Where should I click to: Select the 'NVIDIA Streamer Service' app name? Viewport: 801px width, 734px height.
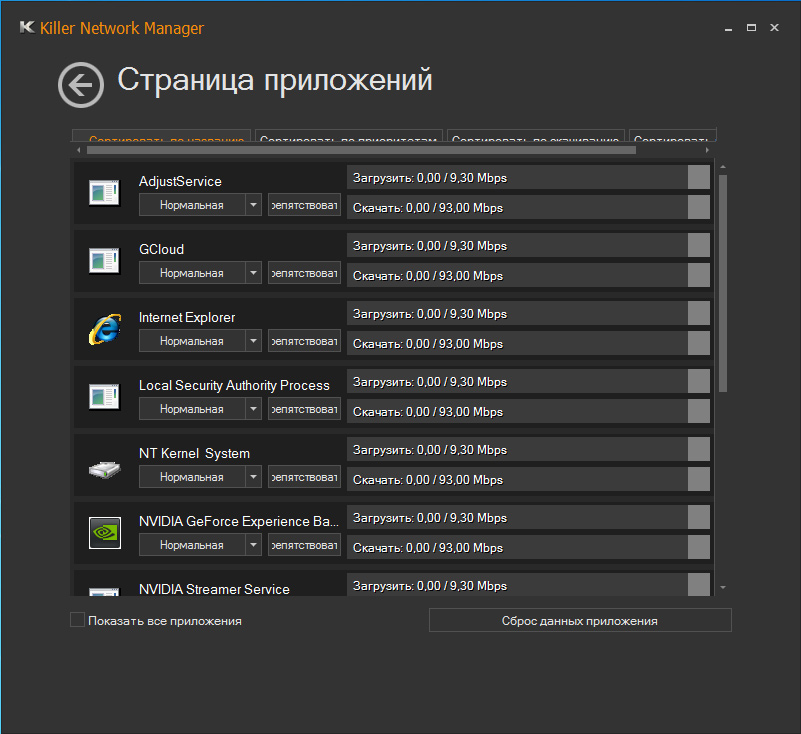pos(214,589)
